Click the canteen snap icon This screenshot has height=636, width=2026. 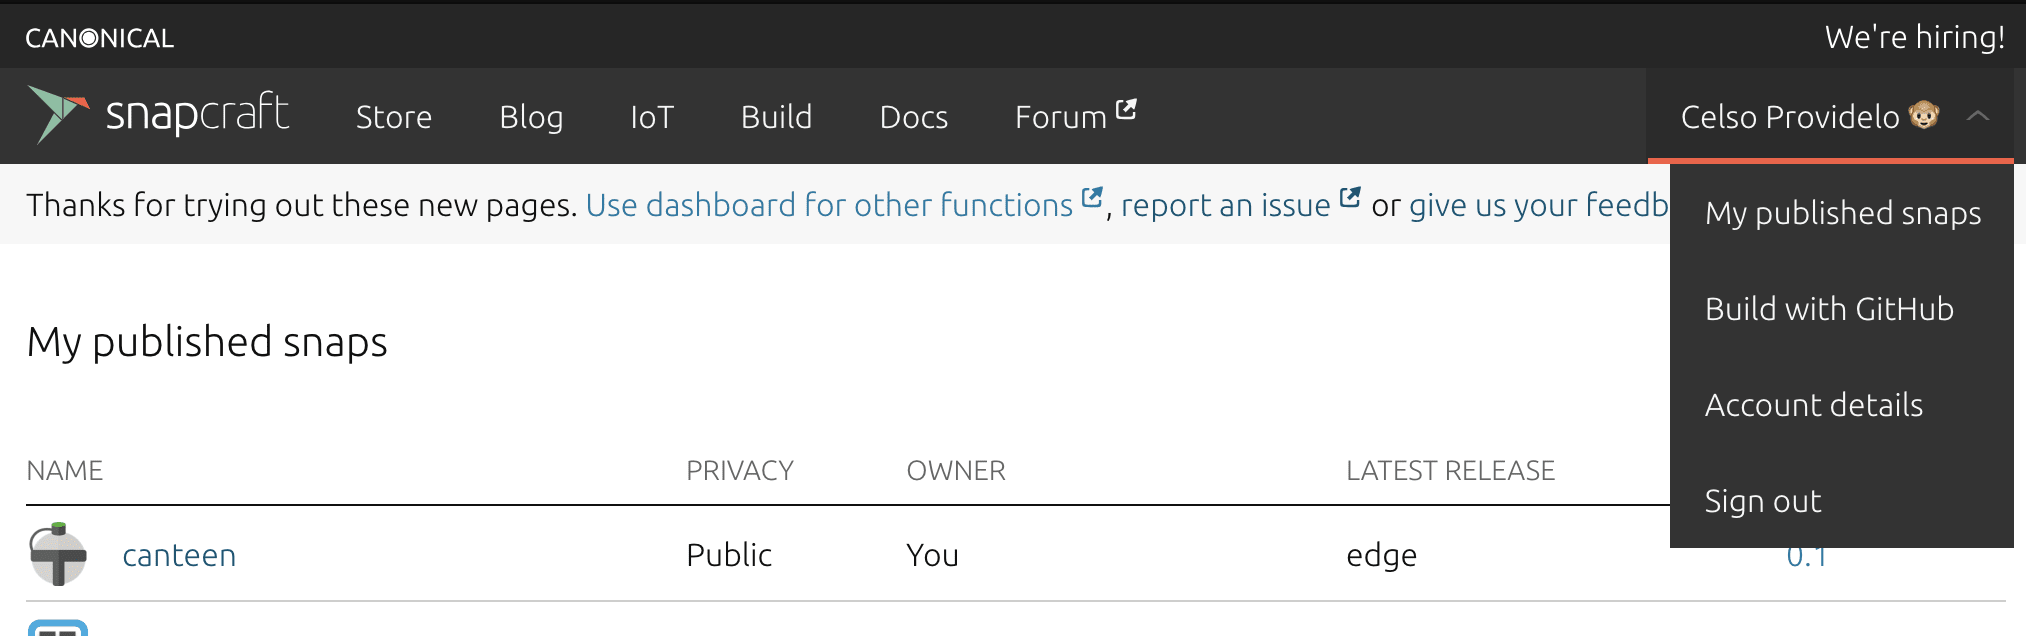pyautogui.click(x=58, y=554)
